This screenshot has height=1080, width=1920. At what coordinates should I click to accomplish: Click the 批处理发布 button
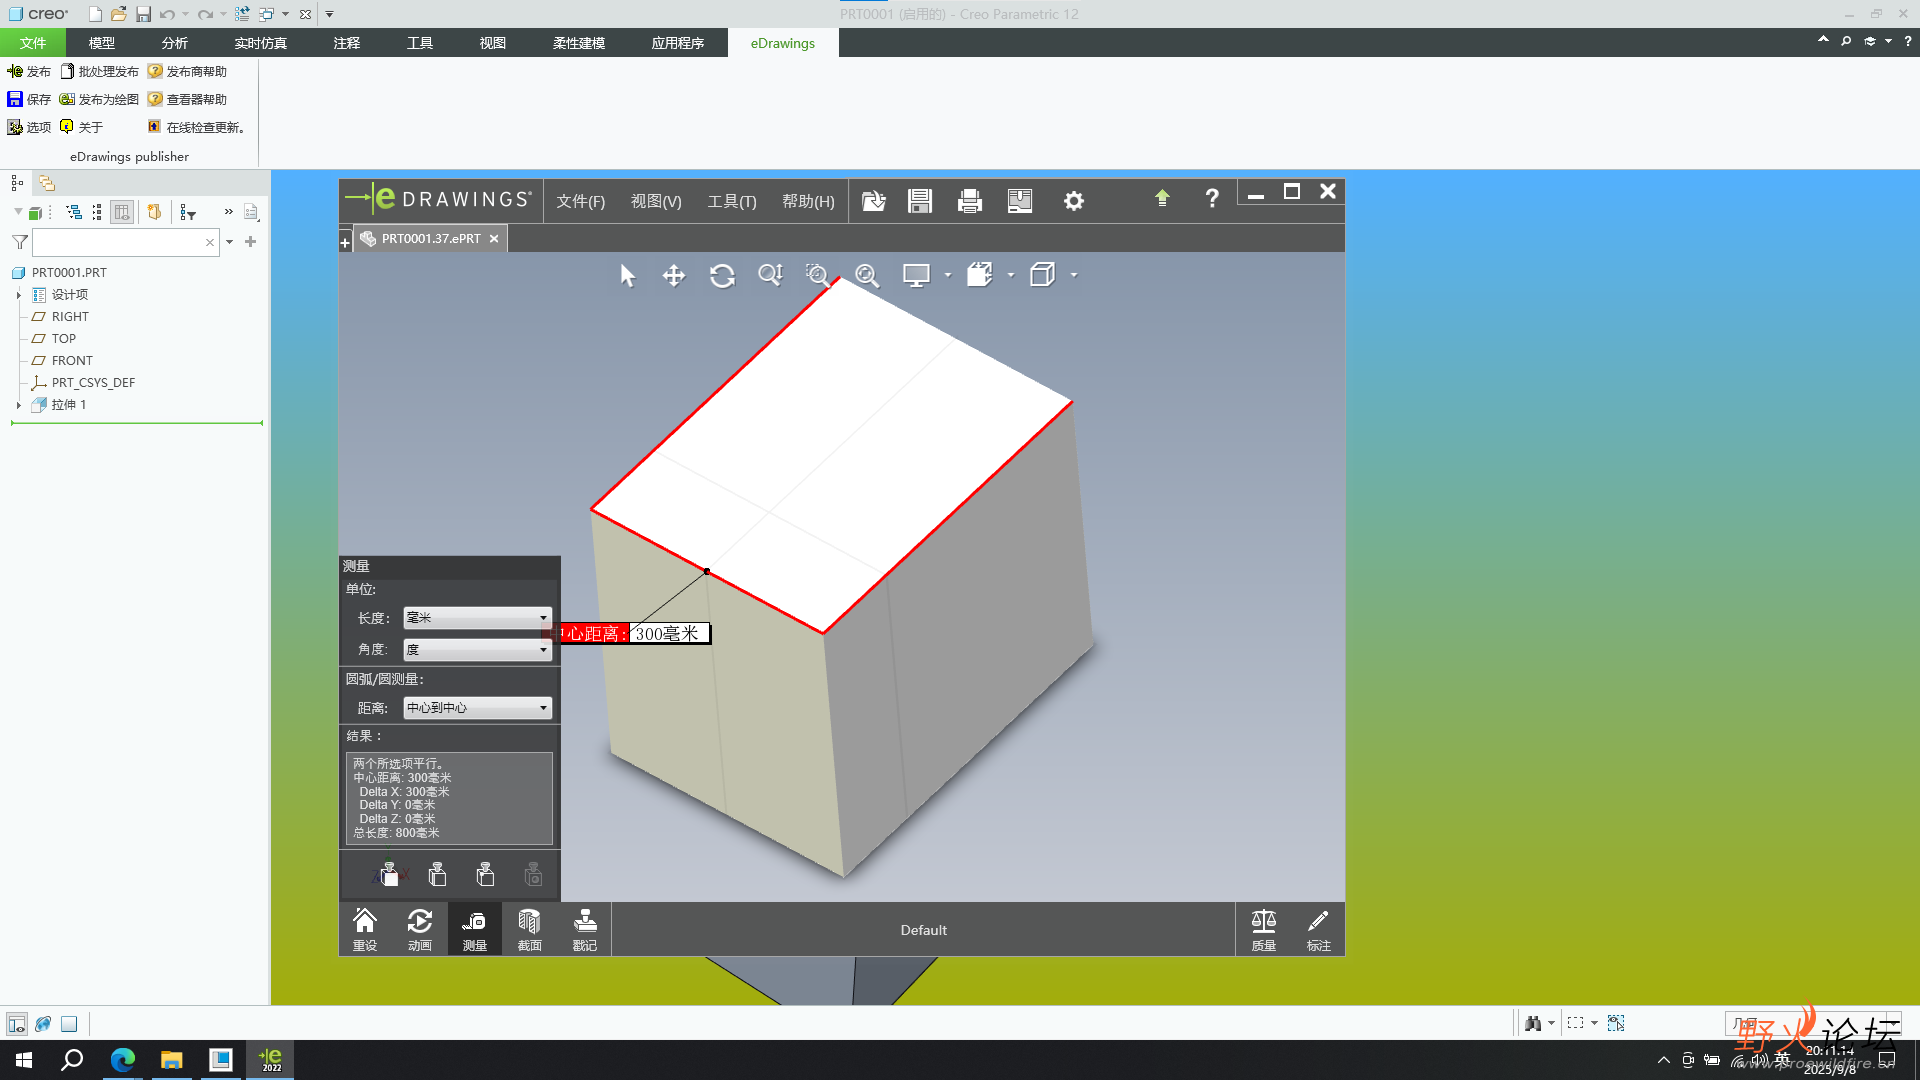[100, 71]
